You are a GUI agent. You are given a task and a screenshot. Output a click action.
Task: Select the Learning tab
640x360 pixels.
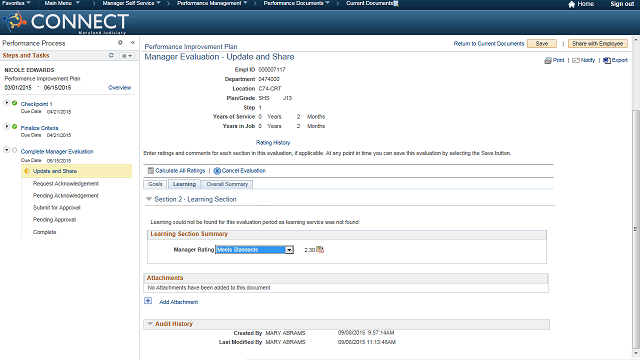(184, 184)
